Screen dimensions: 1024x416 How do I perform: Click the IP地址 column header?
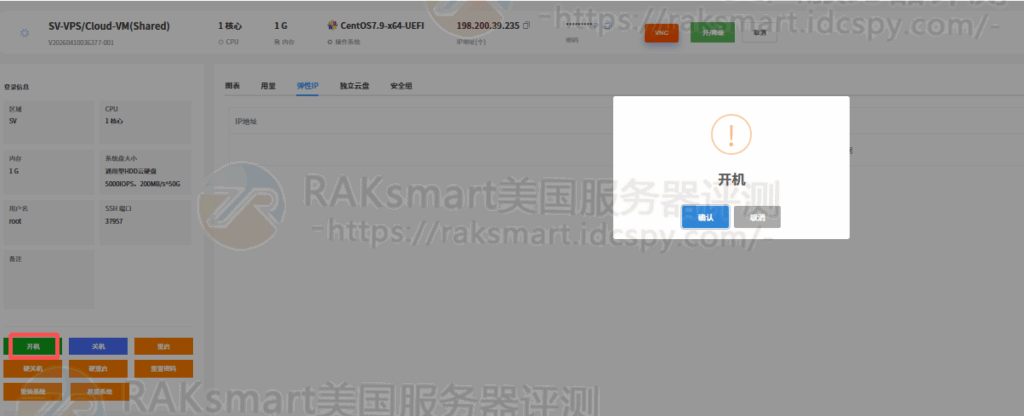coord(246,121)
